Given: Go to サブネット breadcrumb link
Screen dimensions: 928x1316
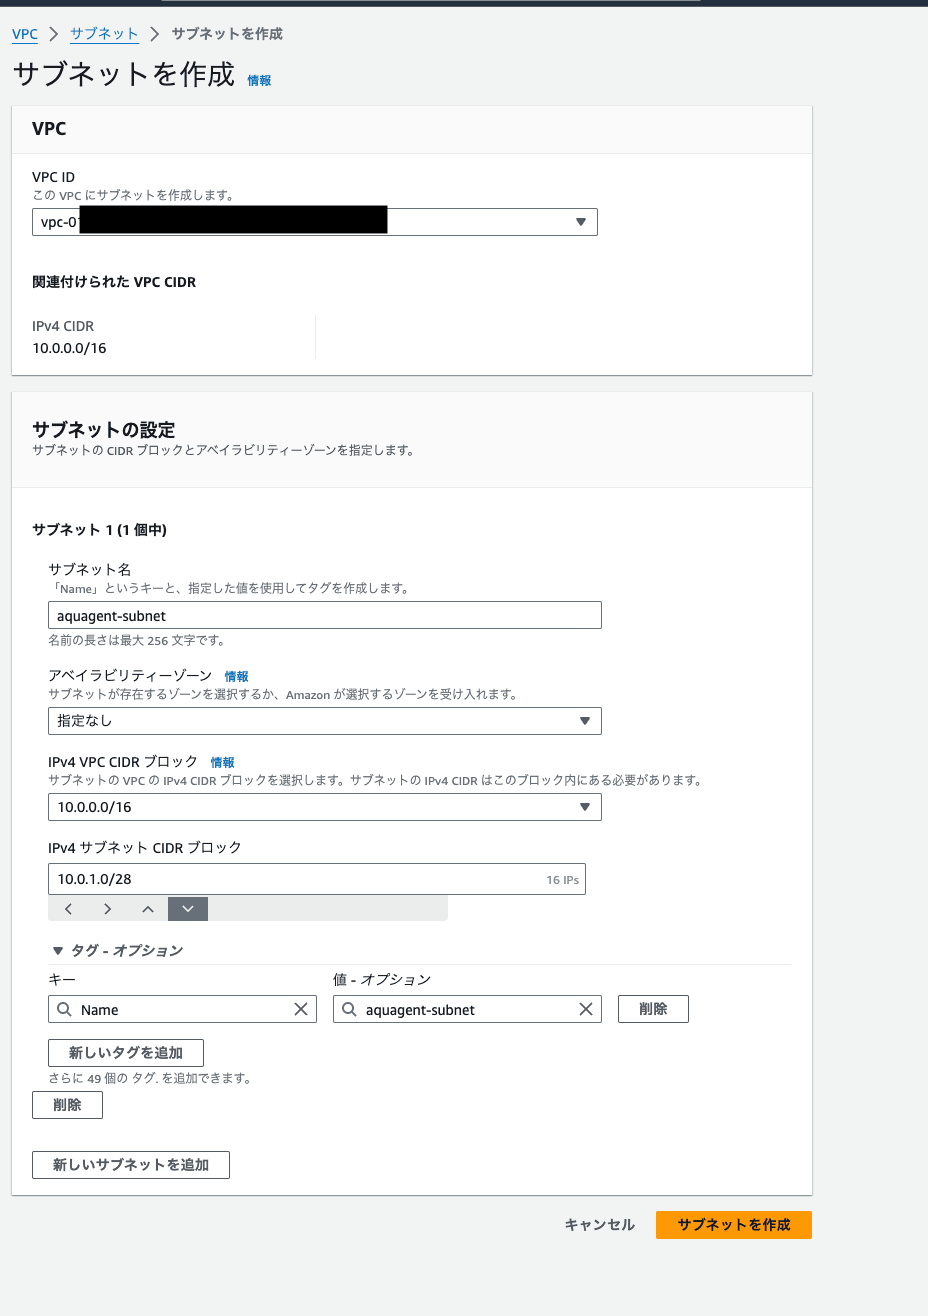Looking at the screenshot, I should [104, 34].
